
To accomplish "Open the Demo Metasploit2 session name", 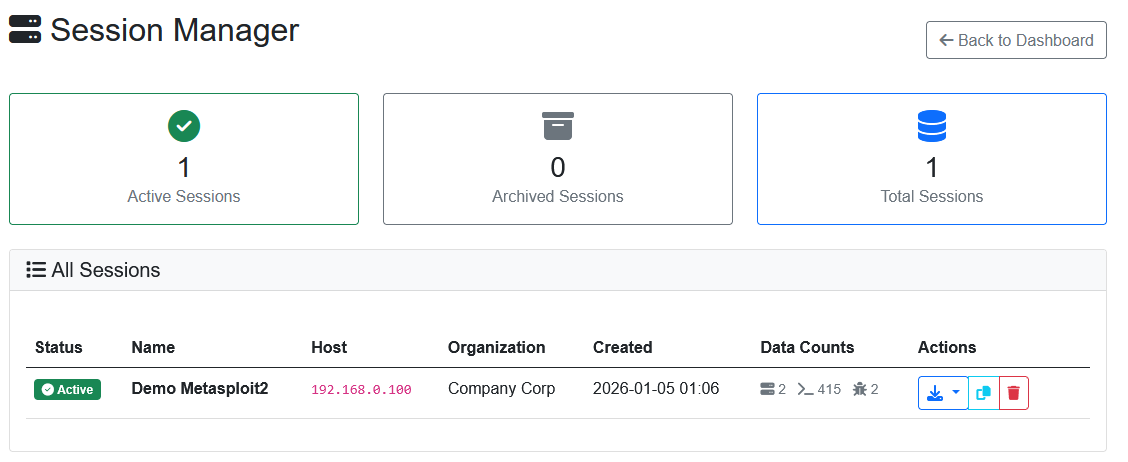I will pos(200,388).
